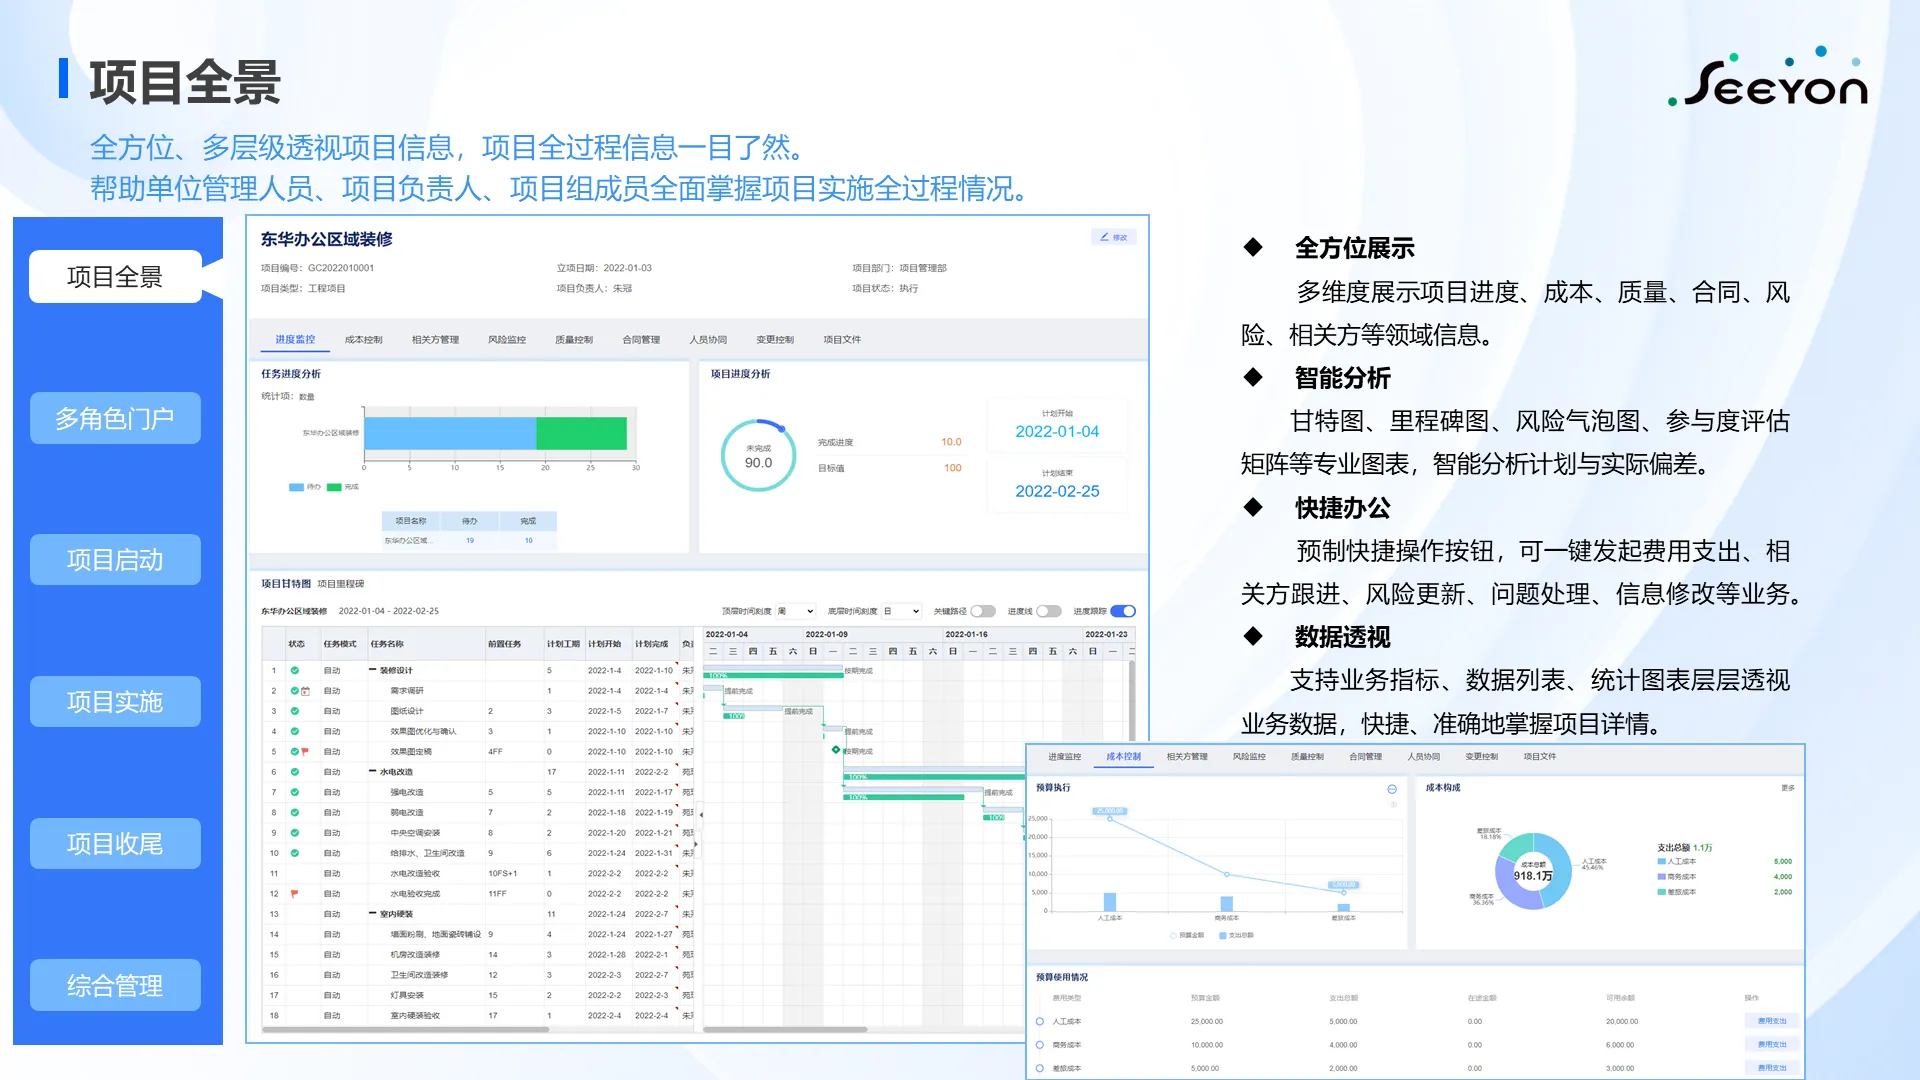Click the Gantt chart vertical scrollbar
The image size is (1920, 1080).
point(1132,700)
